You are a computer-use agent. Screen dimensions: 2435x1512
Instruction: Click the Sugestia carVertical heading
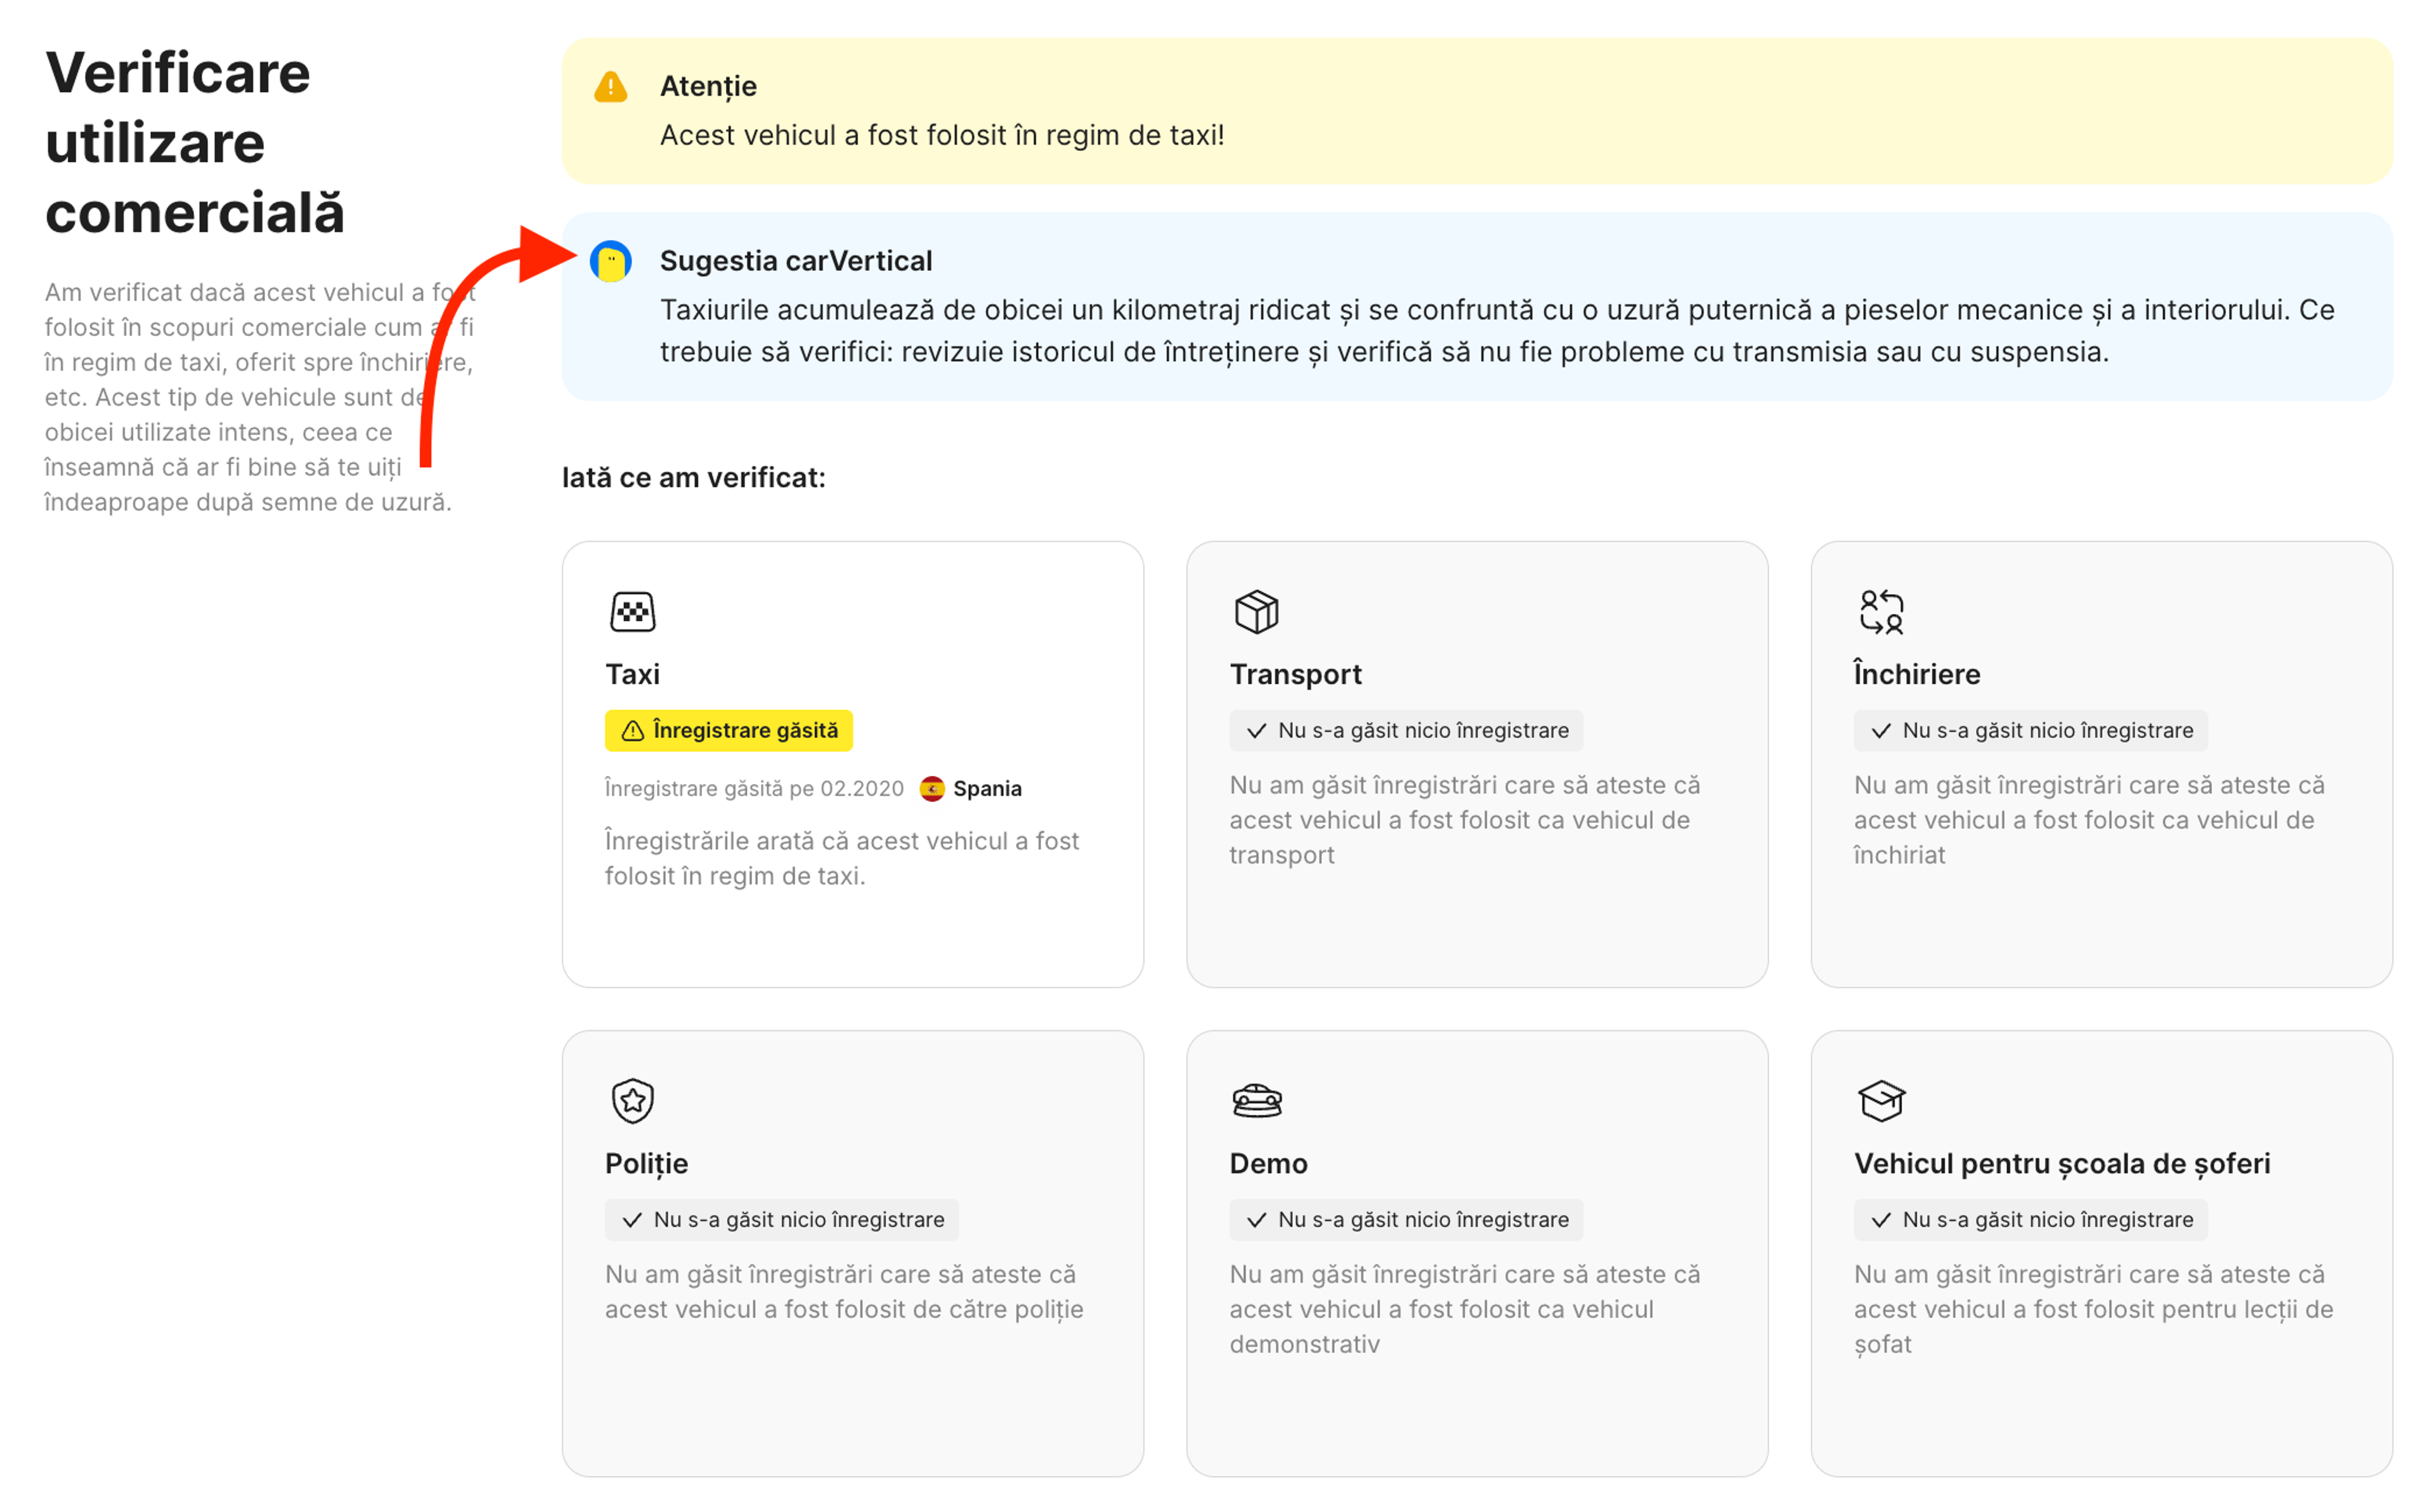pyautogui.click(x=796, y=261)
